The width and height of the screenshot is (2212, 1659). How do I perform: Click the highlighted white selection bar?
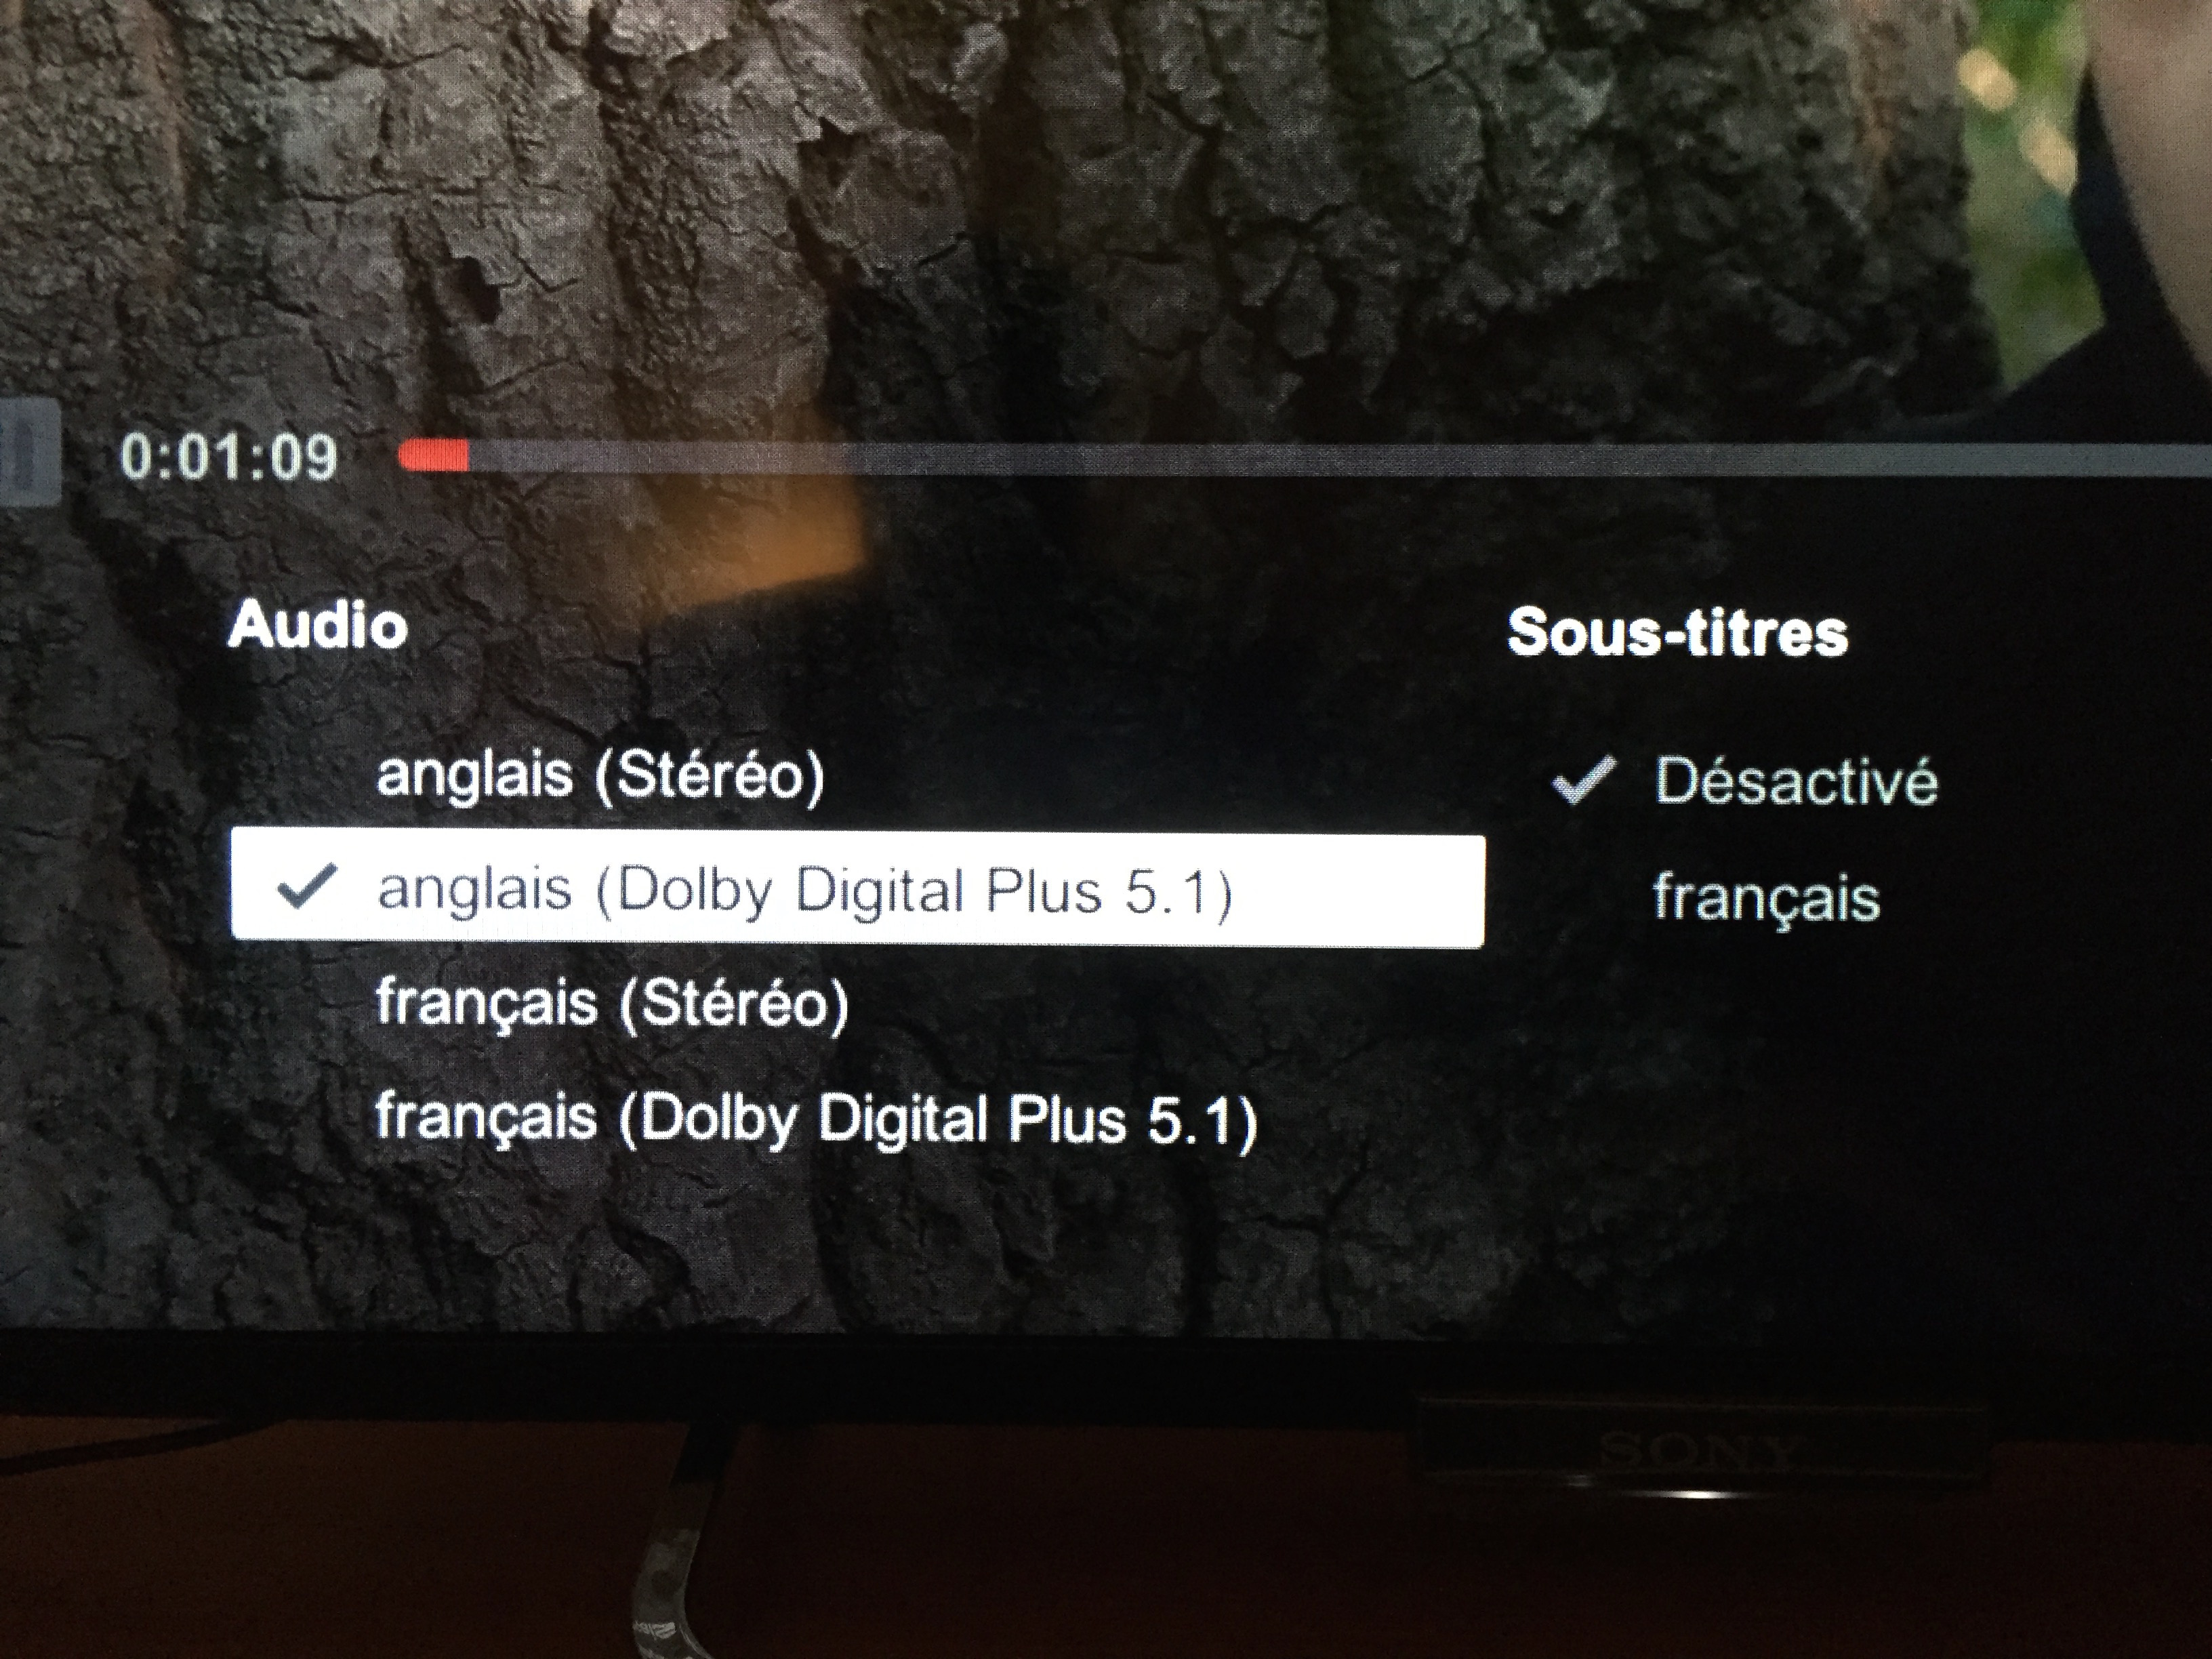(x=857, y=891)
